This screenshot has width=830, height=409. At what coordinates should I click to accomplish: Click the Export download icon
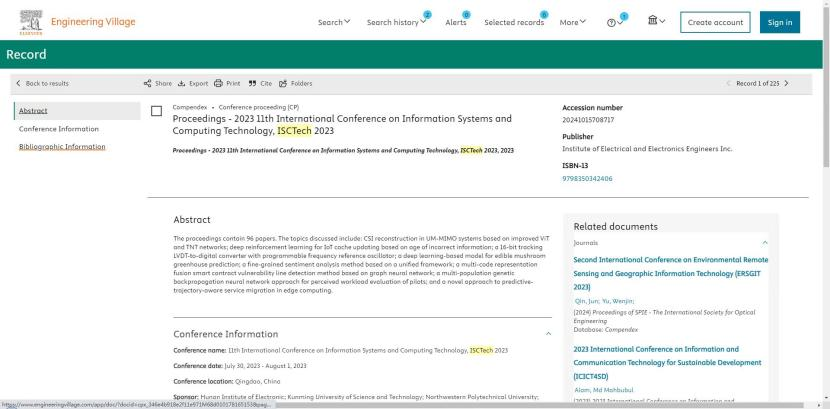tap(182, 84)
